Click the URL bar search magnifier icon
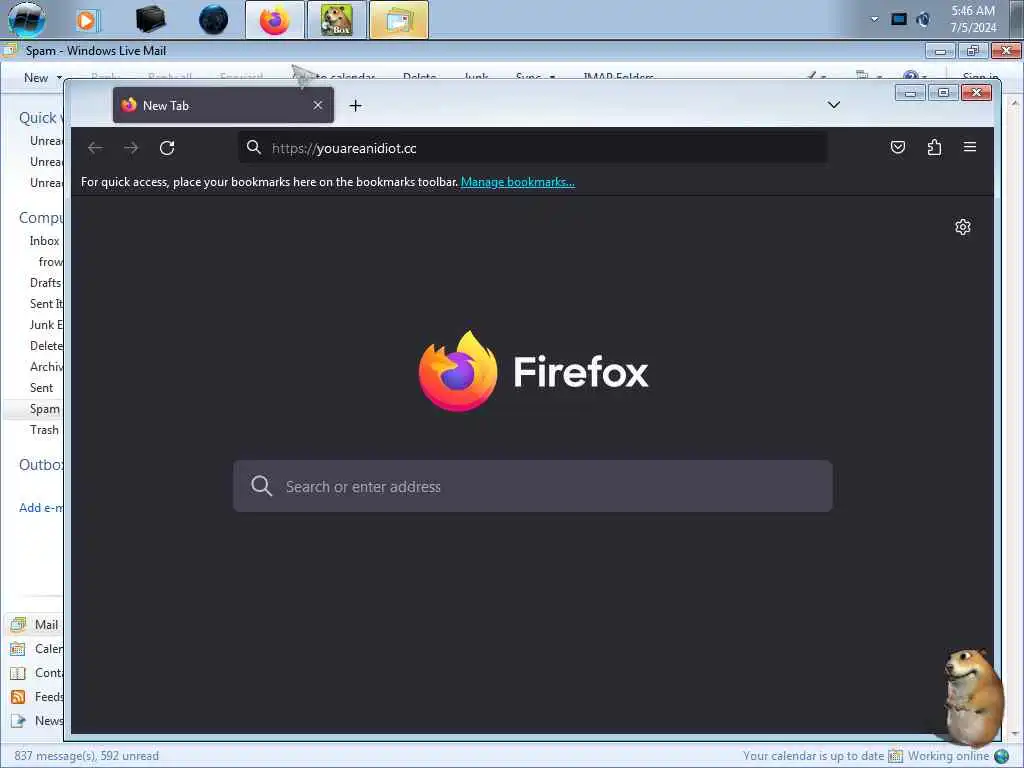 click(x=254, y=148)
